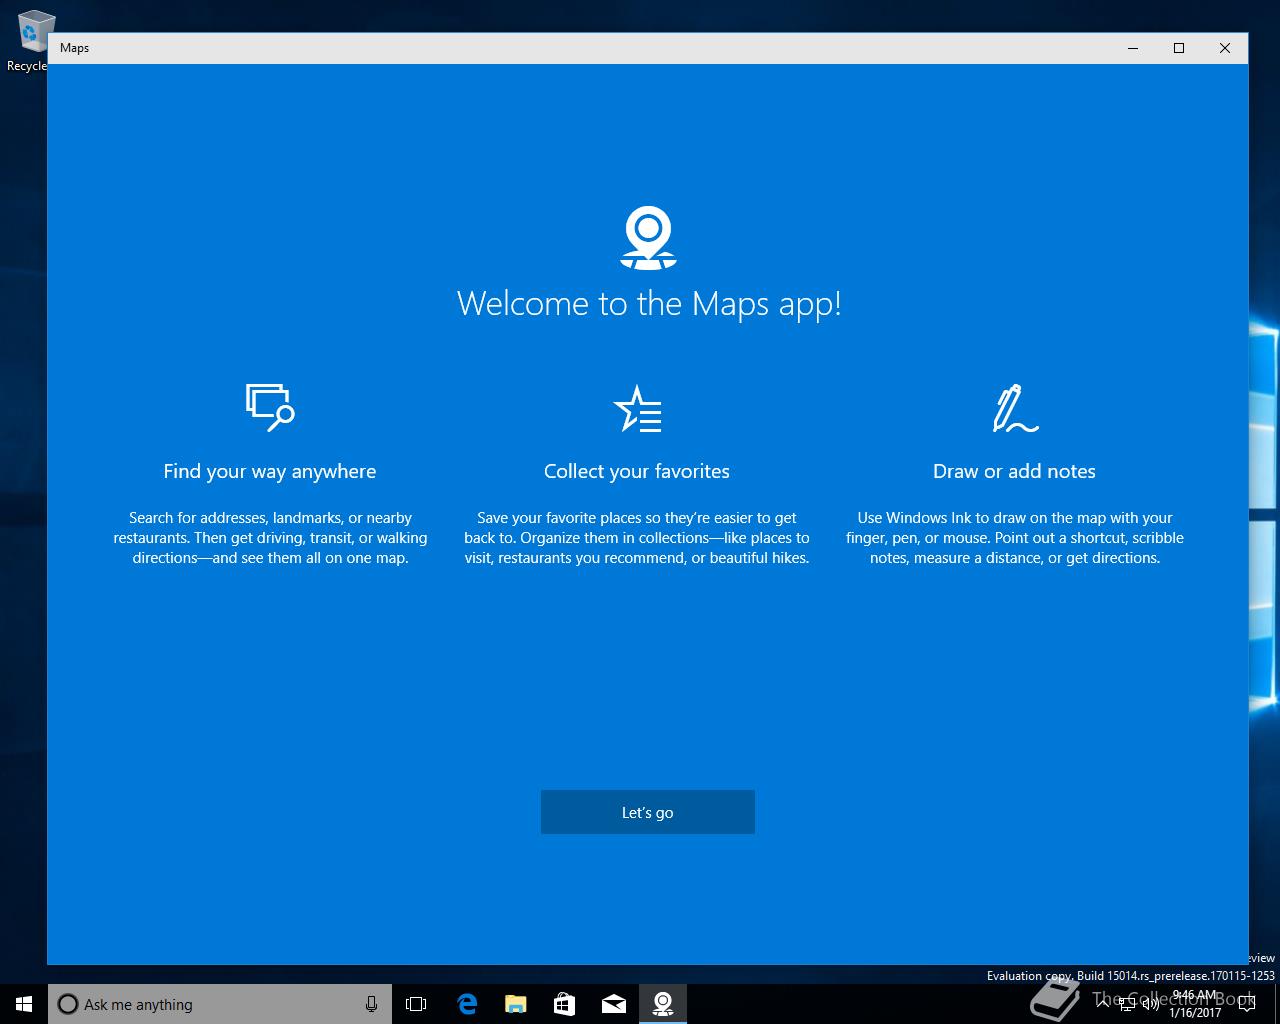The height and width of the screenshot is (1024, 1280).
Task: Open Task View from the taskbar
Action: click(416, 1004)
